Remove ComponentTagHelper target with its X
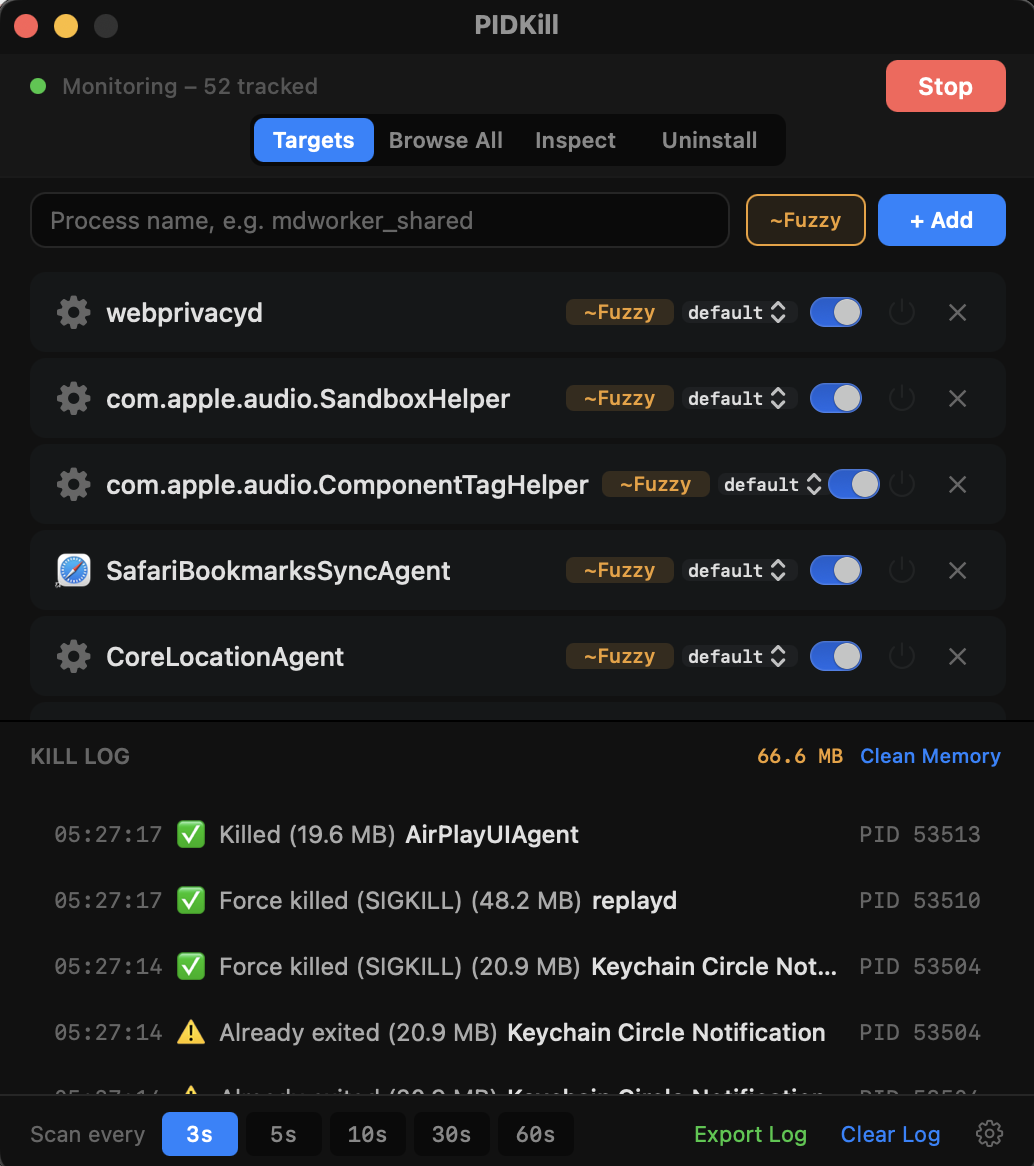1034x1166 pixels. click(x=957, y=485)
